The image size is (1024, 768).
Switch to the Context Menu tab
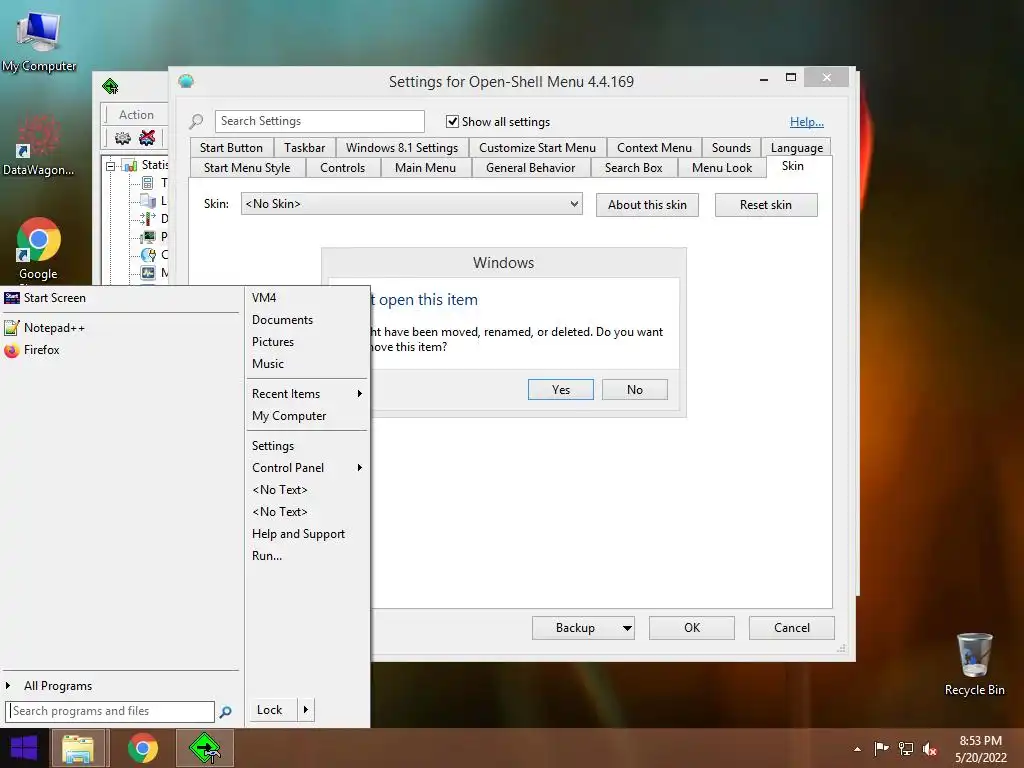[654, 148]
